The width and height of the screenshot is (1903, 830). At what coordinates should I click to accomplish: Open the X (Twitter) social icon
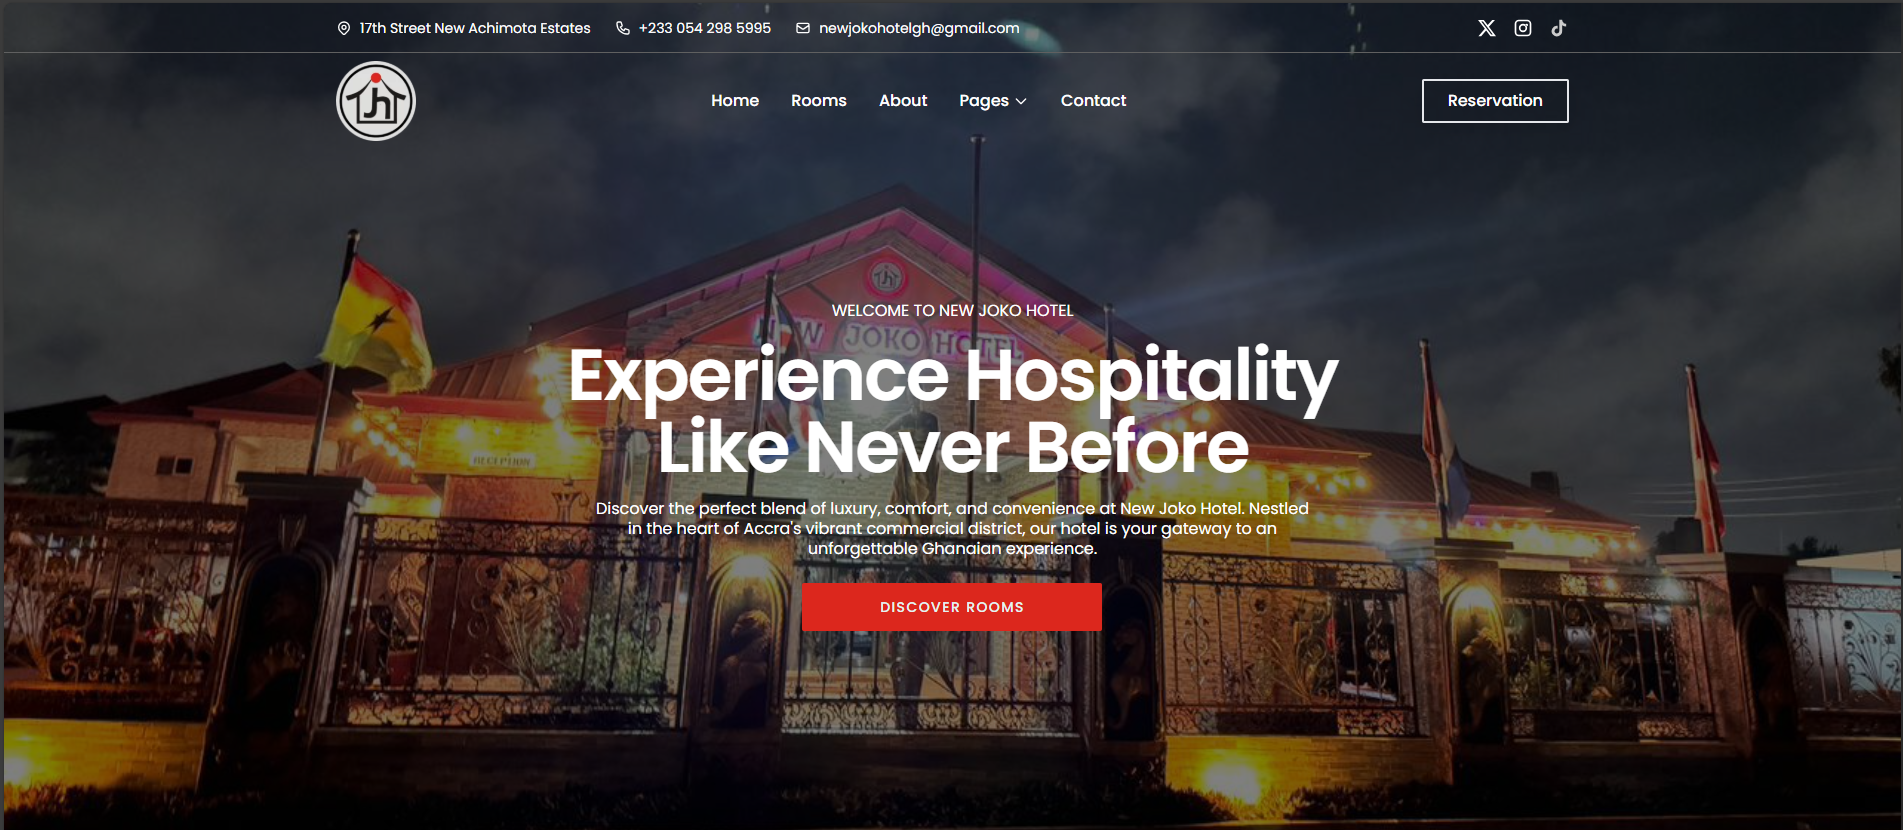pyautogui.click(x=1487, y=28)
